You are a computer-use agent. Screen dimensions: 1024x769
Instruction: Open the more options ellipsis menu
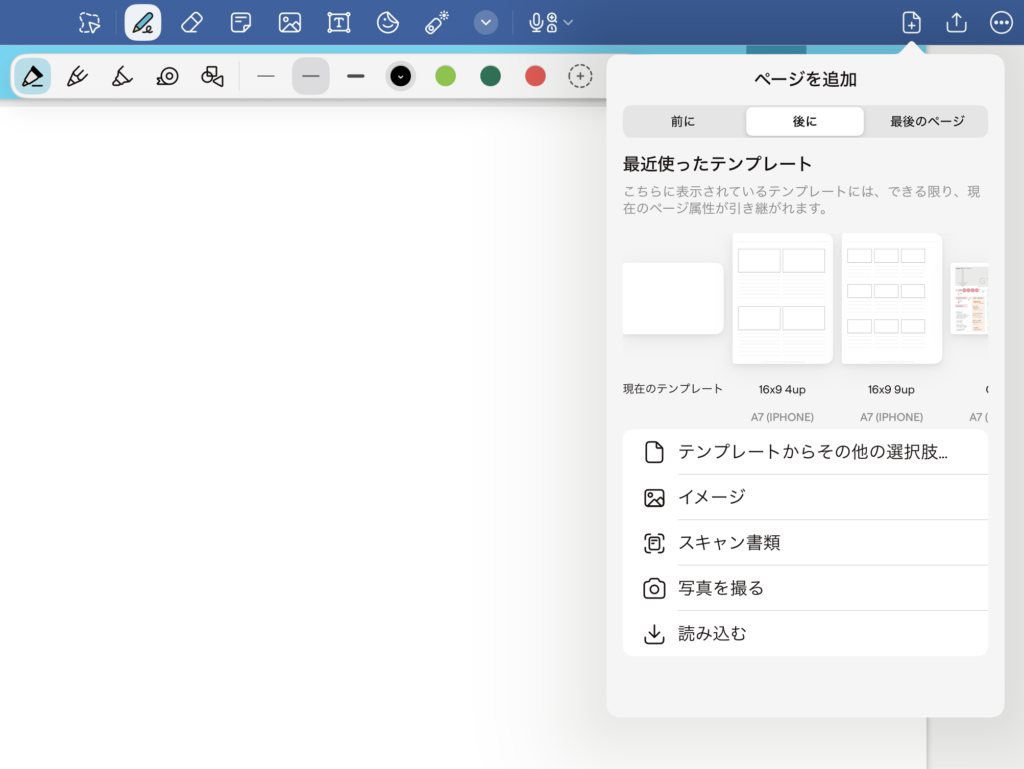pyautogui.click(x=1001, y=22)
